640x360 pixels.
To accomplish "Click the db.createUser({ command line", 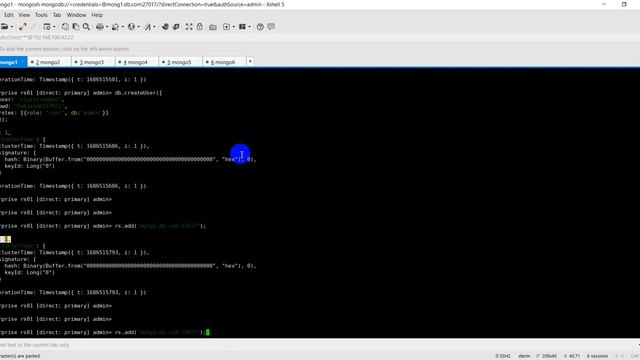I will [81, 93].
